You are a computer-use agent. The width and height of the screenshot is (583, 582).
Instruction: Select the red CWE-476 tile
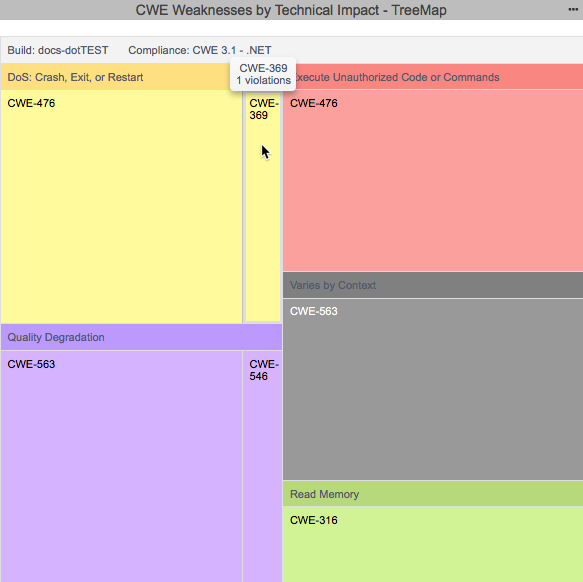pos(433,180)
